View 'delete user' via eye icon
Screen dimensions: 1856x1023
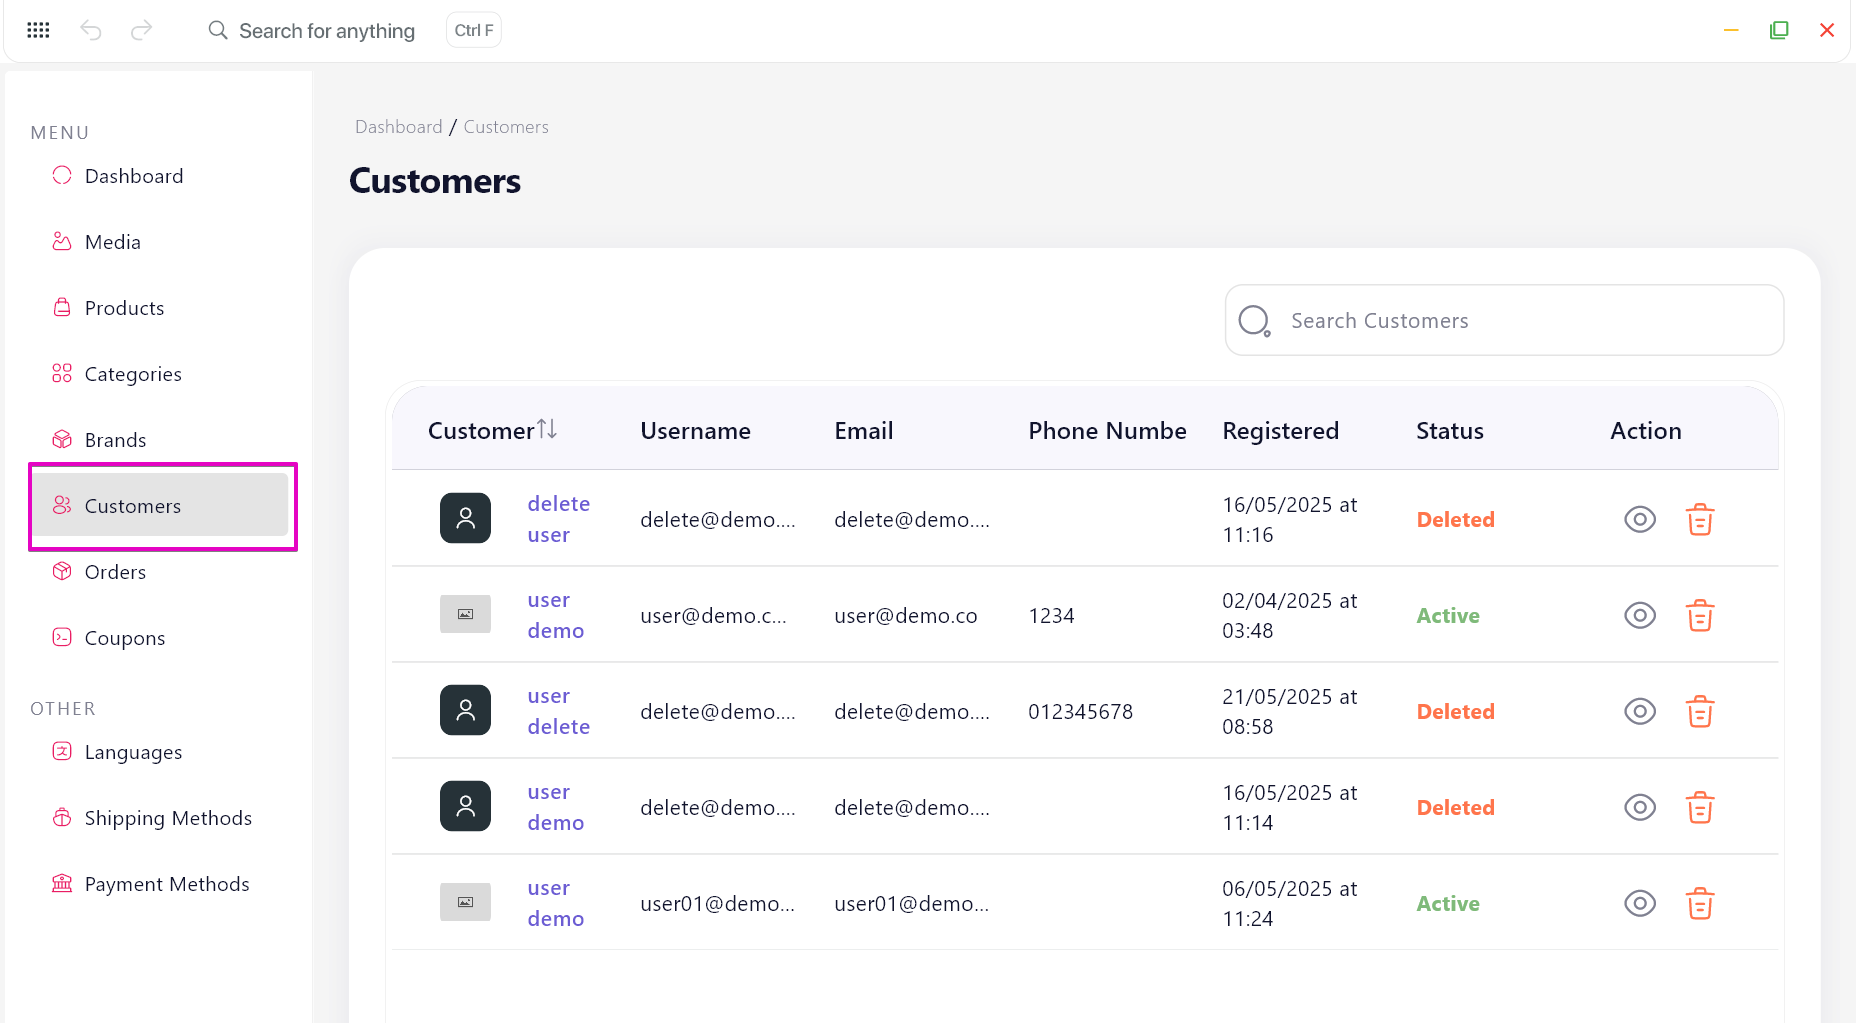point(1640,519)
